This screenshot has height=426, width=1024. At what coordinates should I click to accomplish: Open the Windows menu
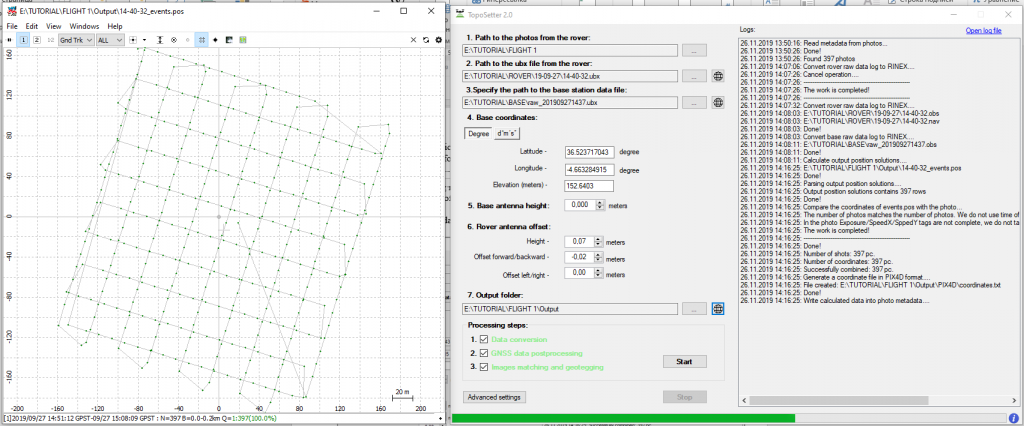(x=84, y=25)
